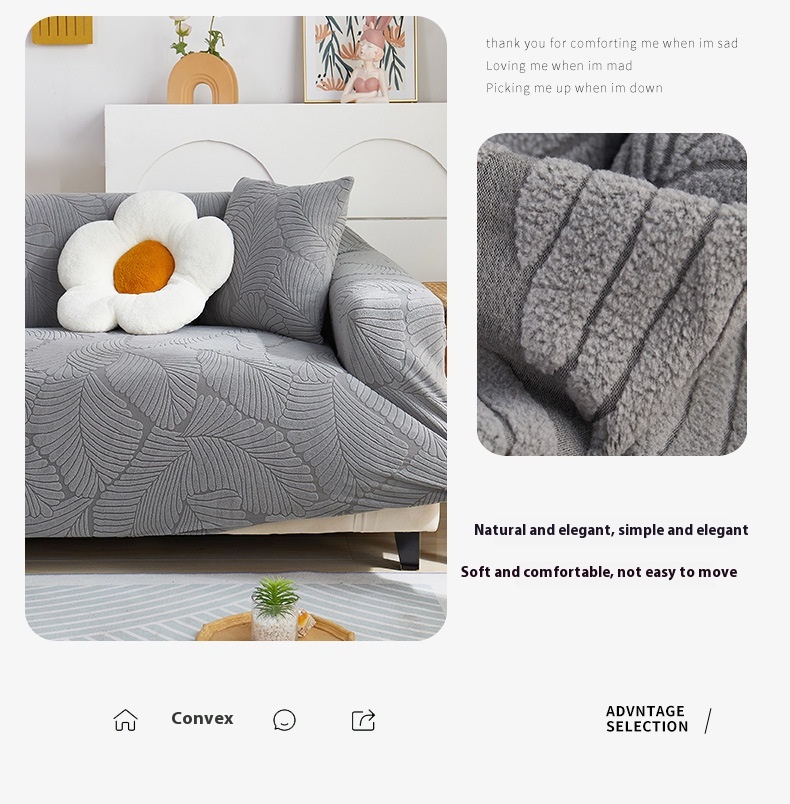The width and height of the screenshot is (790, 804).
Task: Open the grey sofa cover photo
Action: 236,328
